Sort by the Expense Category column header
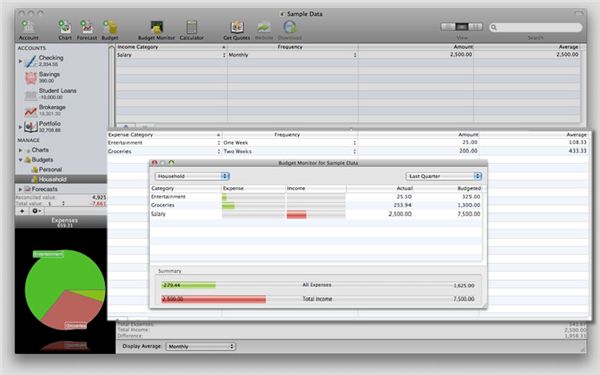The width and height of the screenshot is (600, 375). 164,135
